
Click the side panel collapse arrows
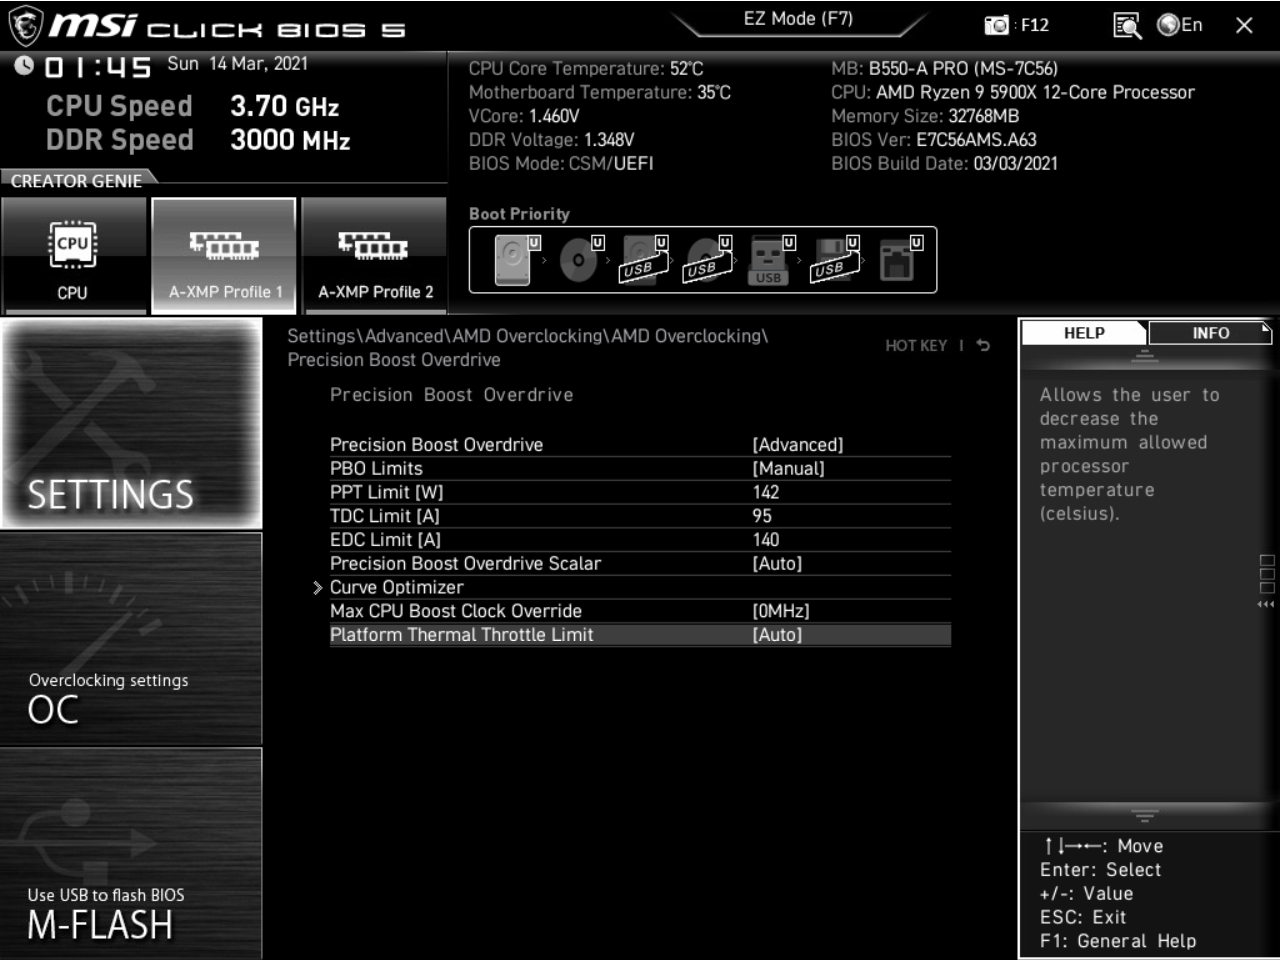pyautogui.click(x=1266, y=604)
